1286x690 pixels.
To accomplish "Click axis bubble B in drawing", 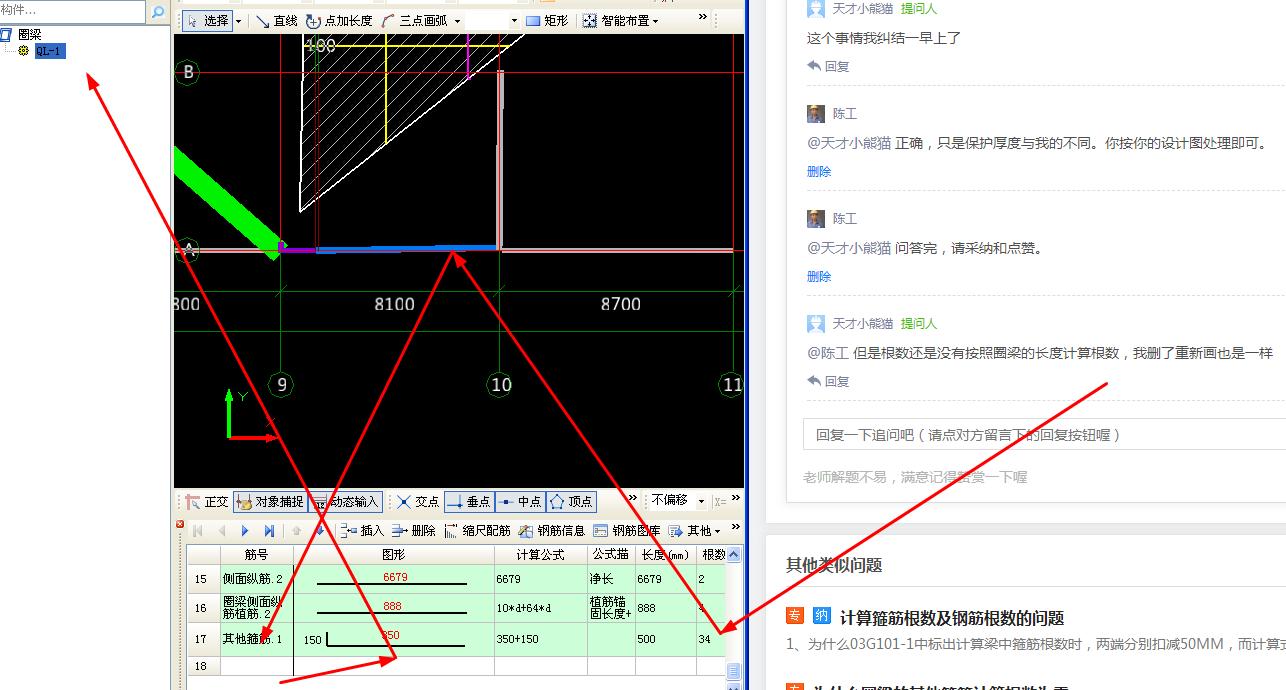I will pos(187,72).
